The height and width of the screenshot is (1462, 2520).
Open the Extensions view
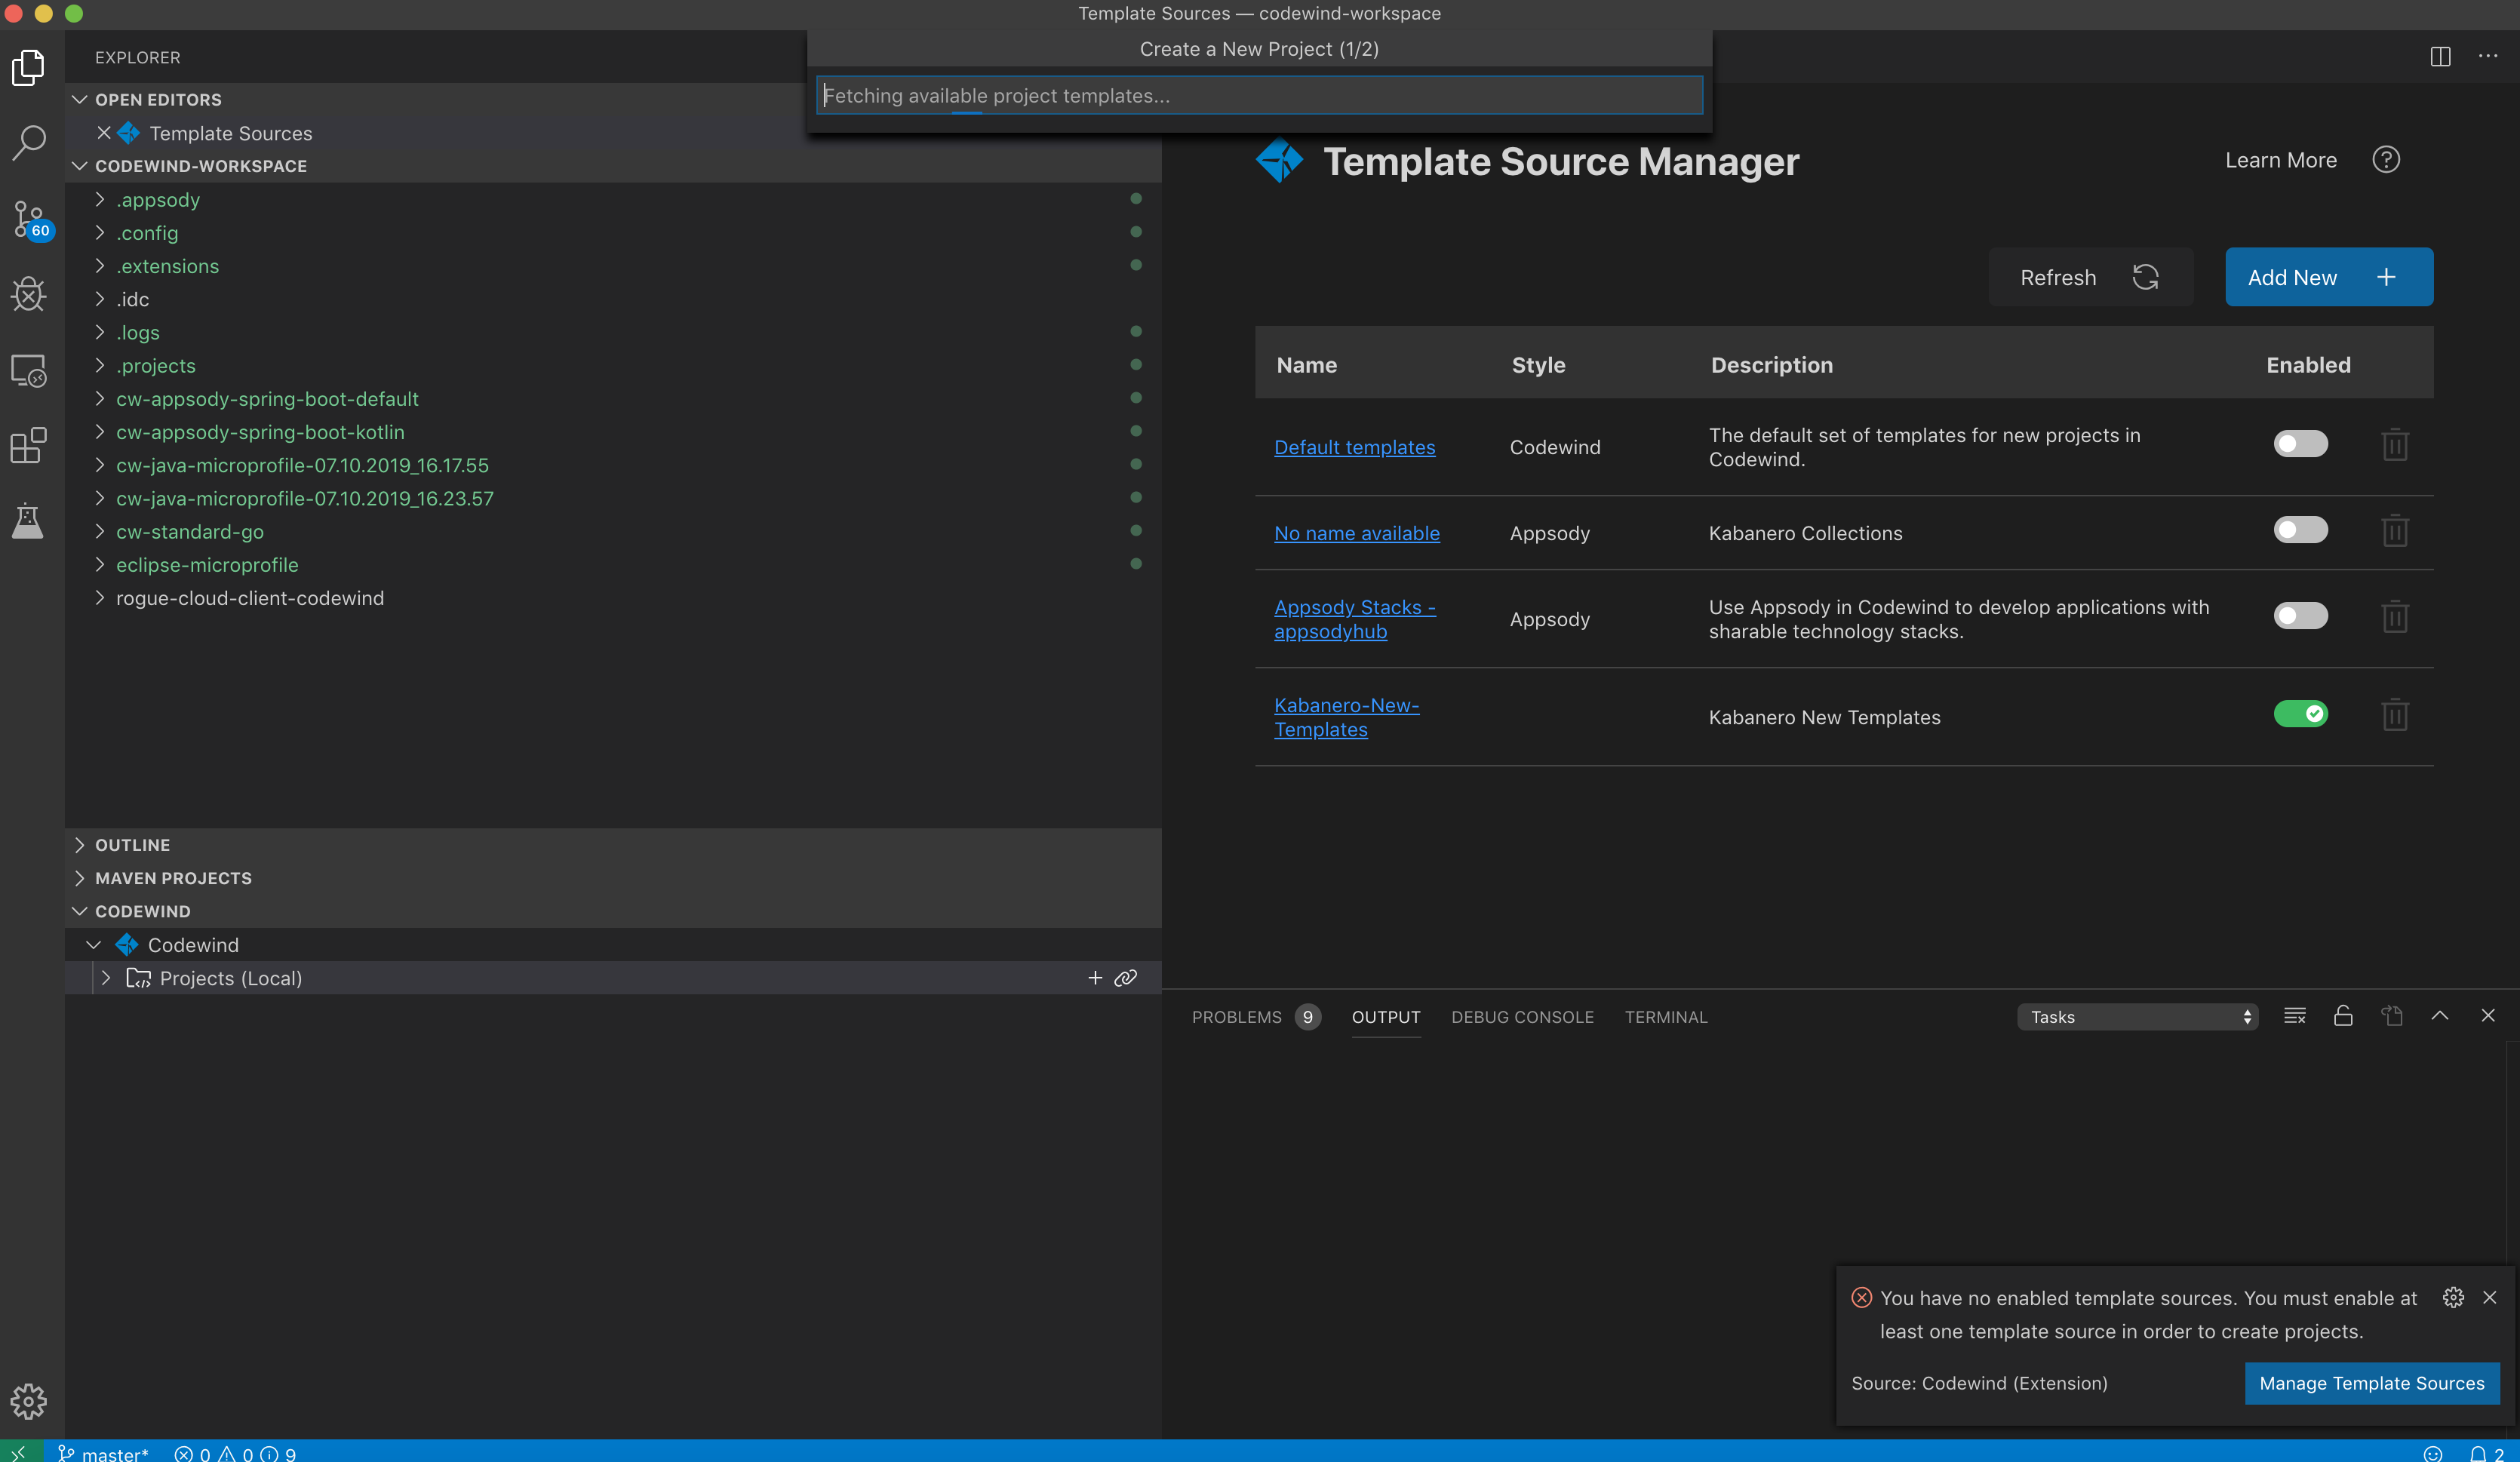pyautogui.click(x=29, y=446)
